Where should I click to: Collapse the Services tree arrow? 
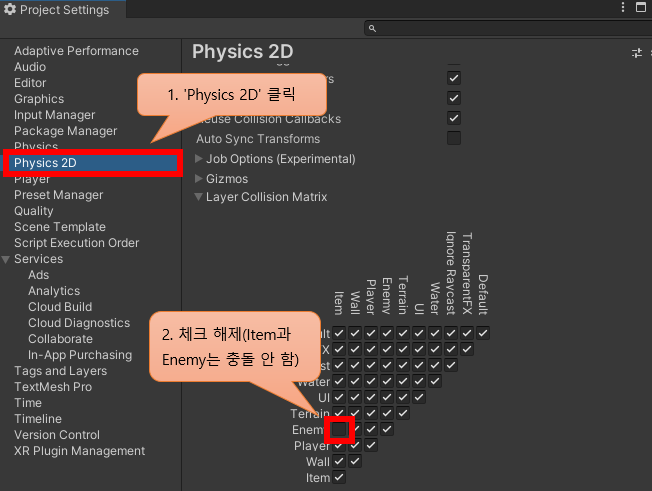pos(6,259)
